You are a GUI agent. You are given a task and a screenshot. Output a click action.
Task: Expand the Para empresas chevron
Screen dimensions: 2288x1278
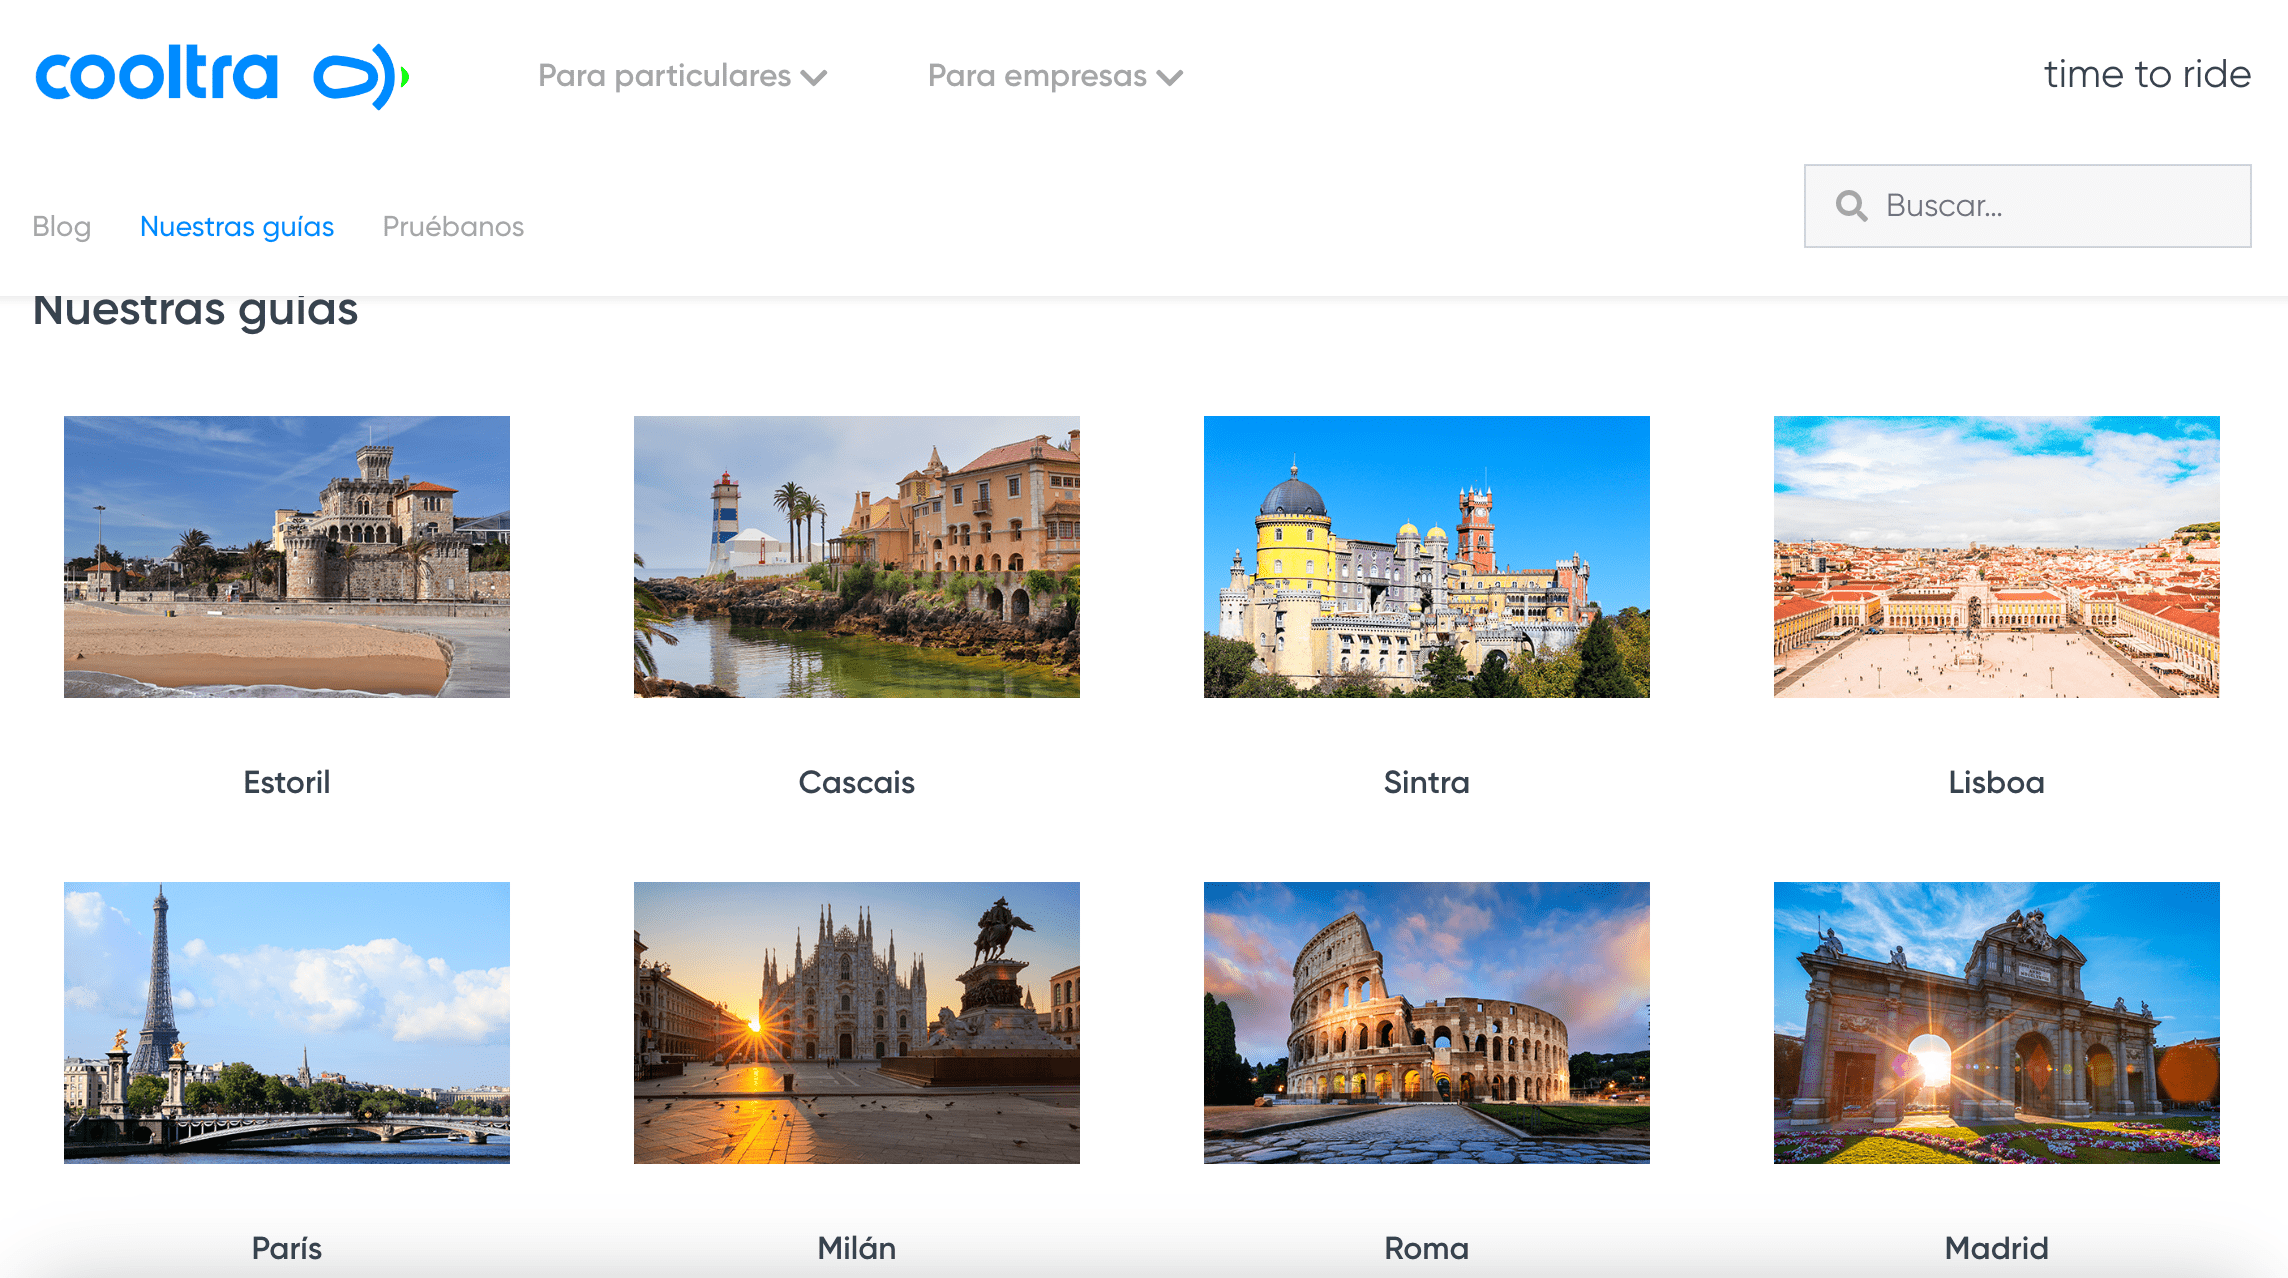click(1169, 78)
